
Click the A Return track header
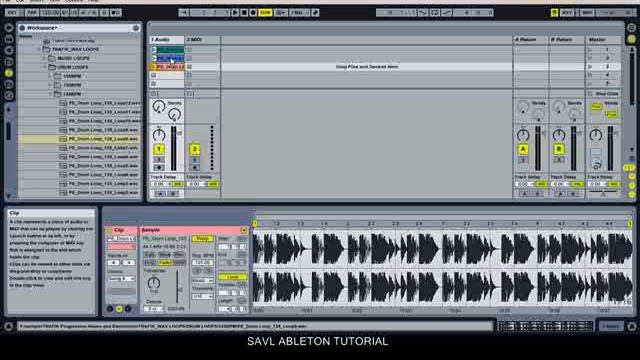(x=530, y=40)
